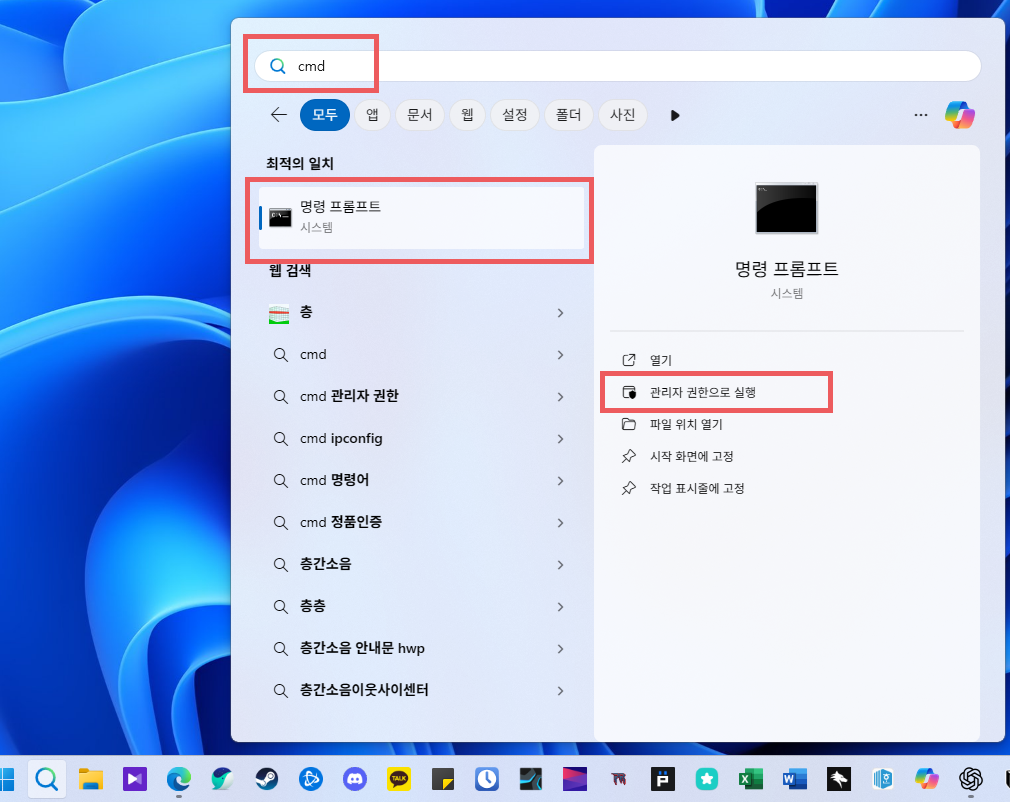Open the wolf logo app on taskbar
Image resolution: width=1010 pixels, height=802 pixels.
839,779
